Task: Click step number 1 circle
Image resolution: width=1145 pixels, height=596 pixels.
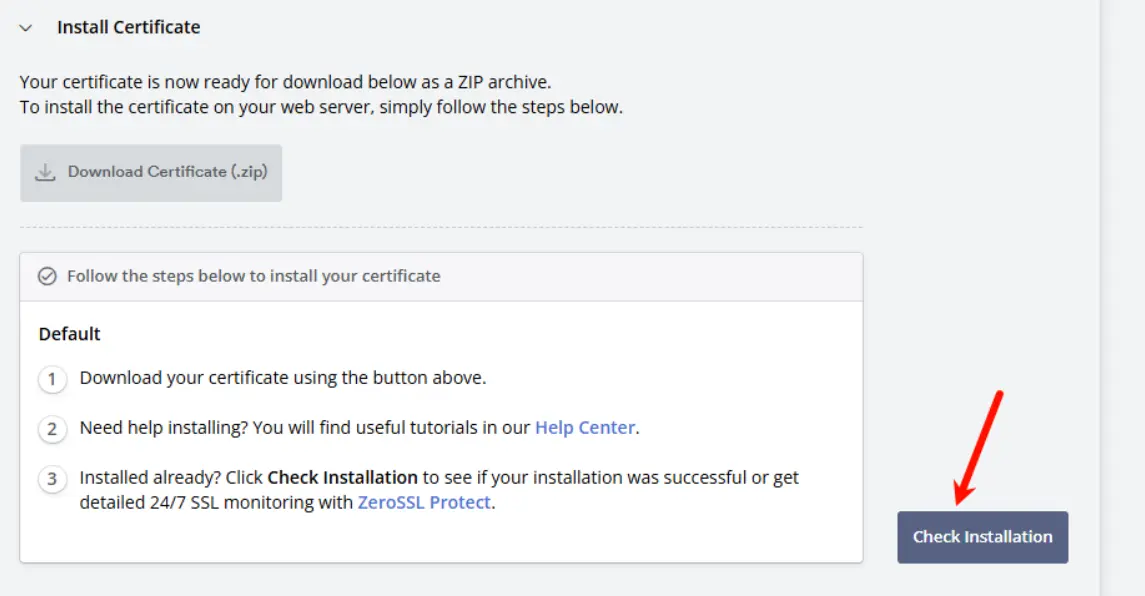Action: 52,379
